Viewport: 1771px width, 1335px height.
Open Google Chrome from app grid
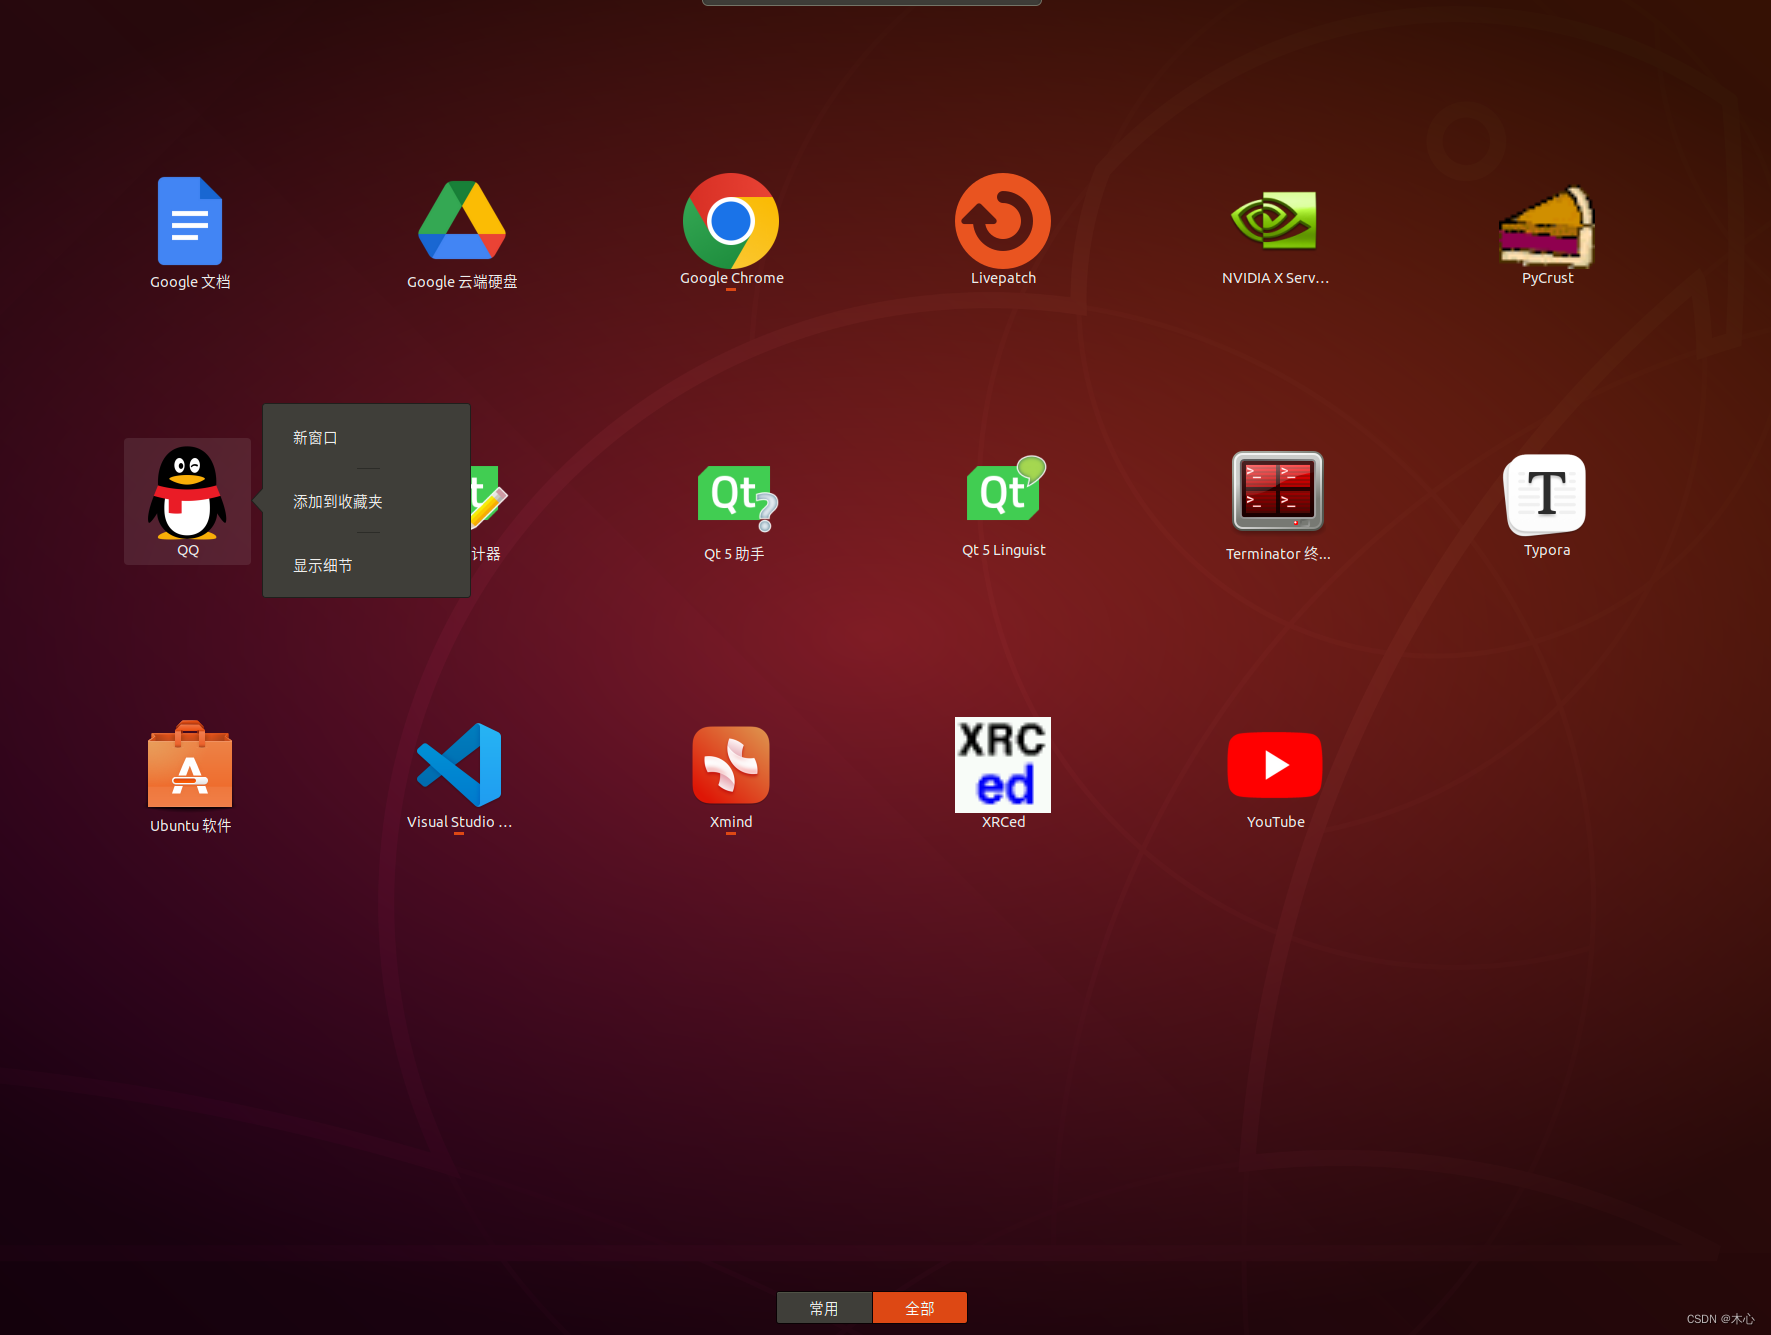tap(731, 221)
